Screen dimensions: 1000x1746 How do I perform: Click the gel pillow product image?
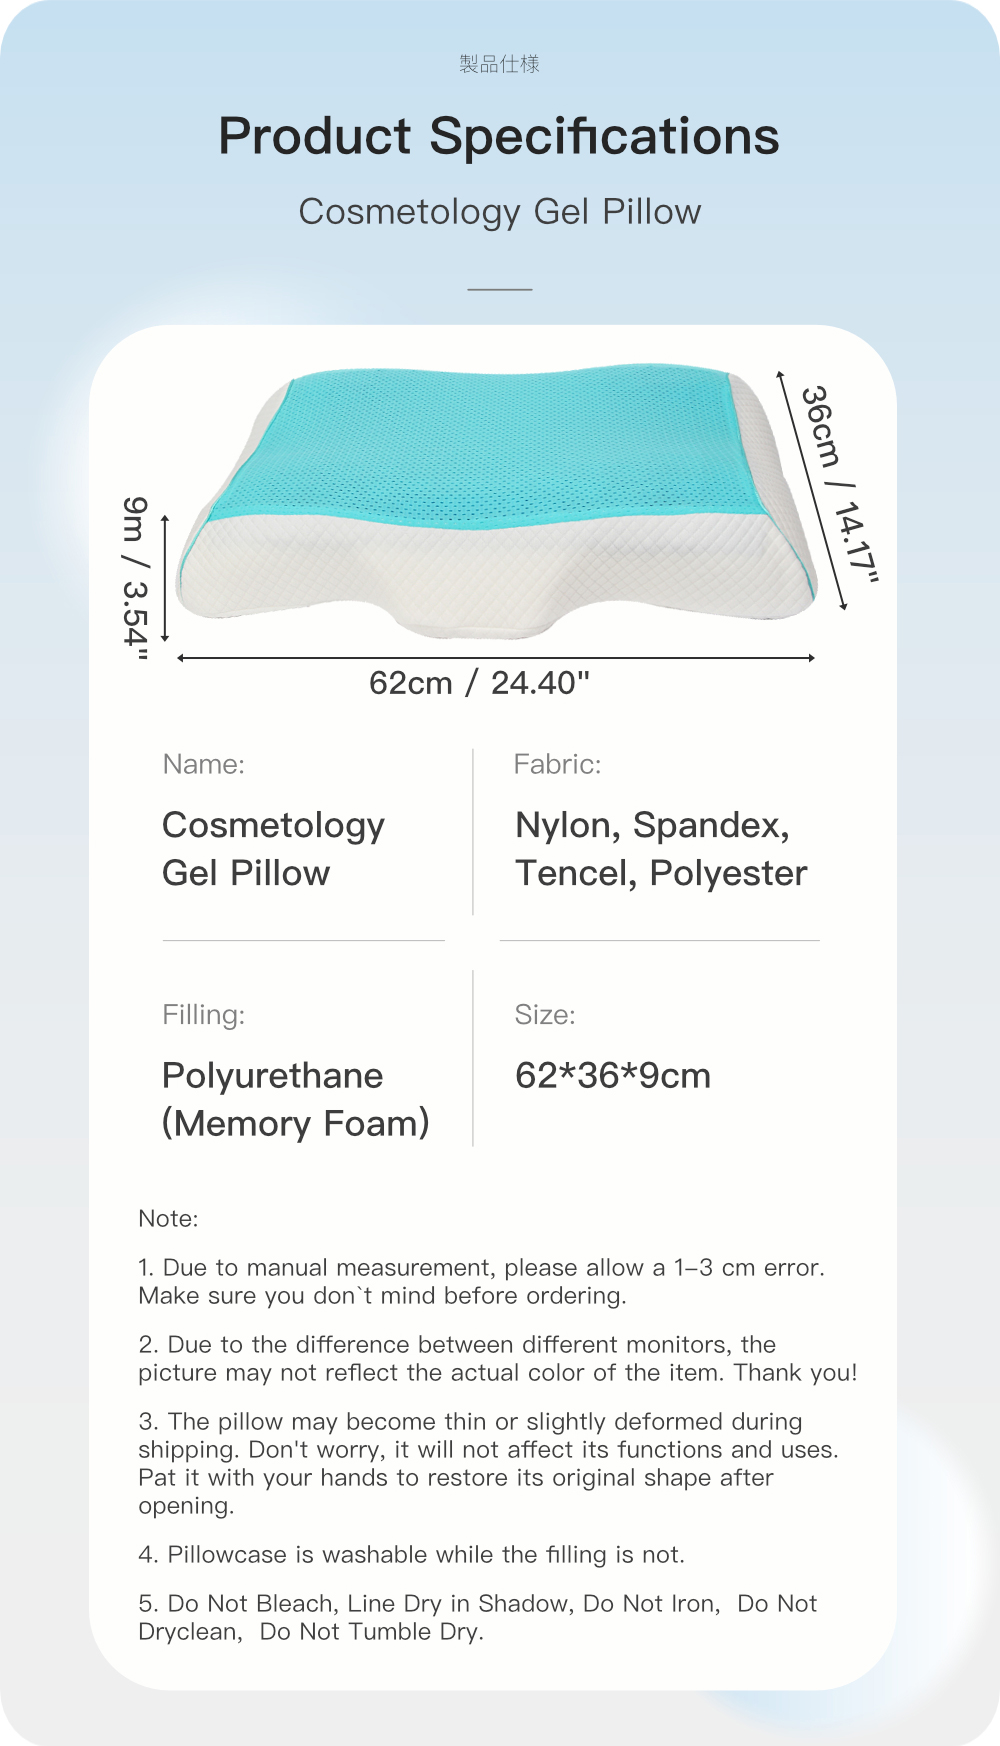tap(497, 500)
